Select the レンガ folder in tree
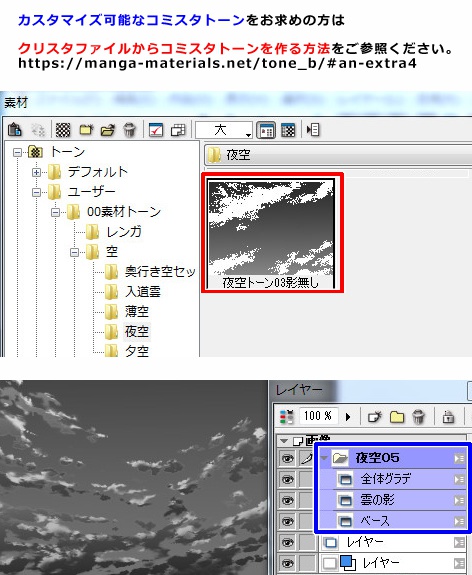The image size is (472, 575). 124,232
